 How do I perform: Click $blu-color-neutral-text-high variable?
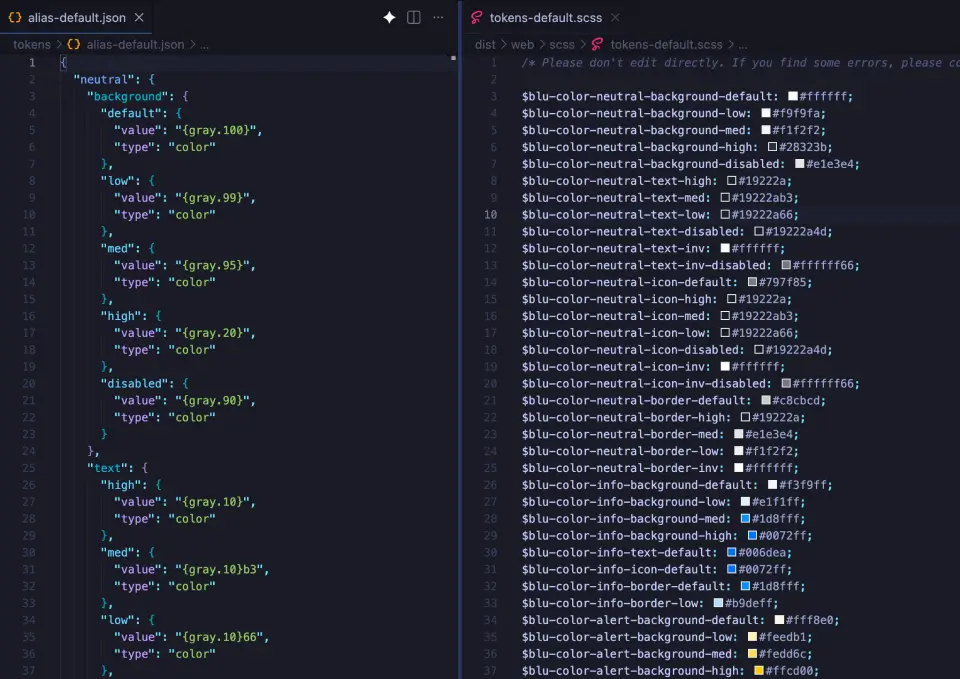[x=618, y=181]
